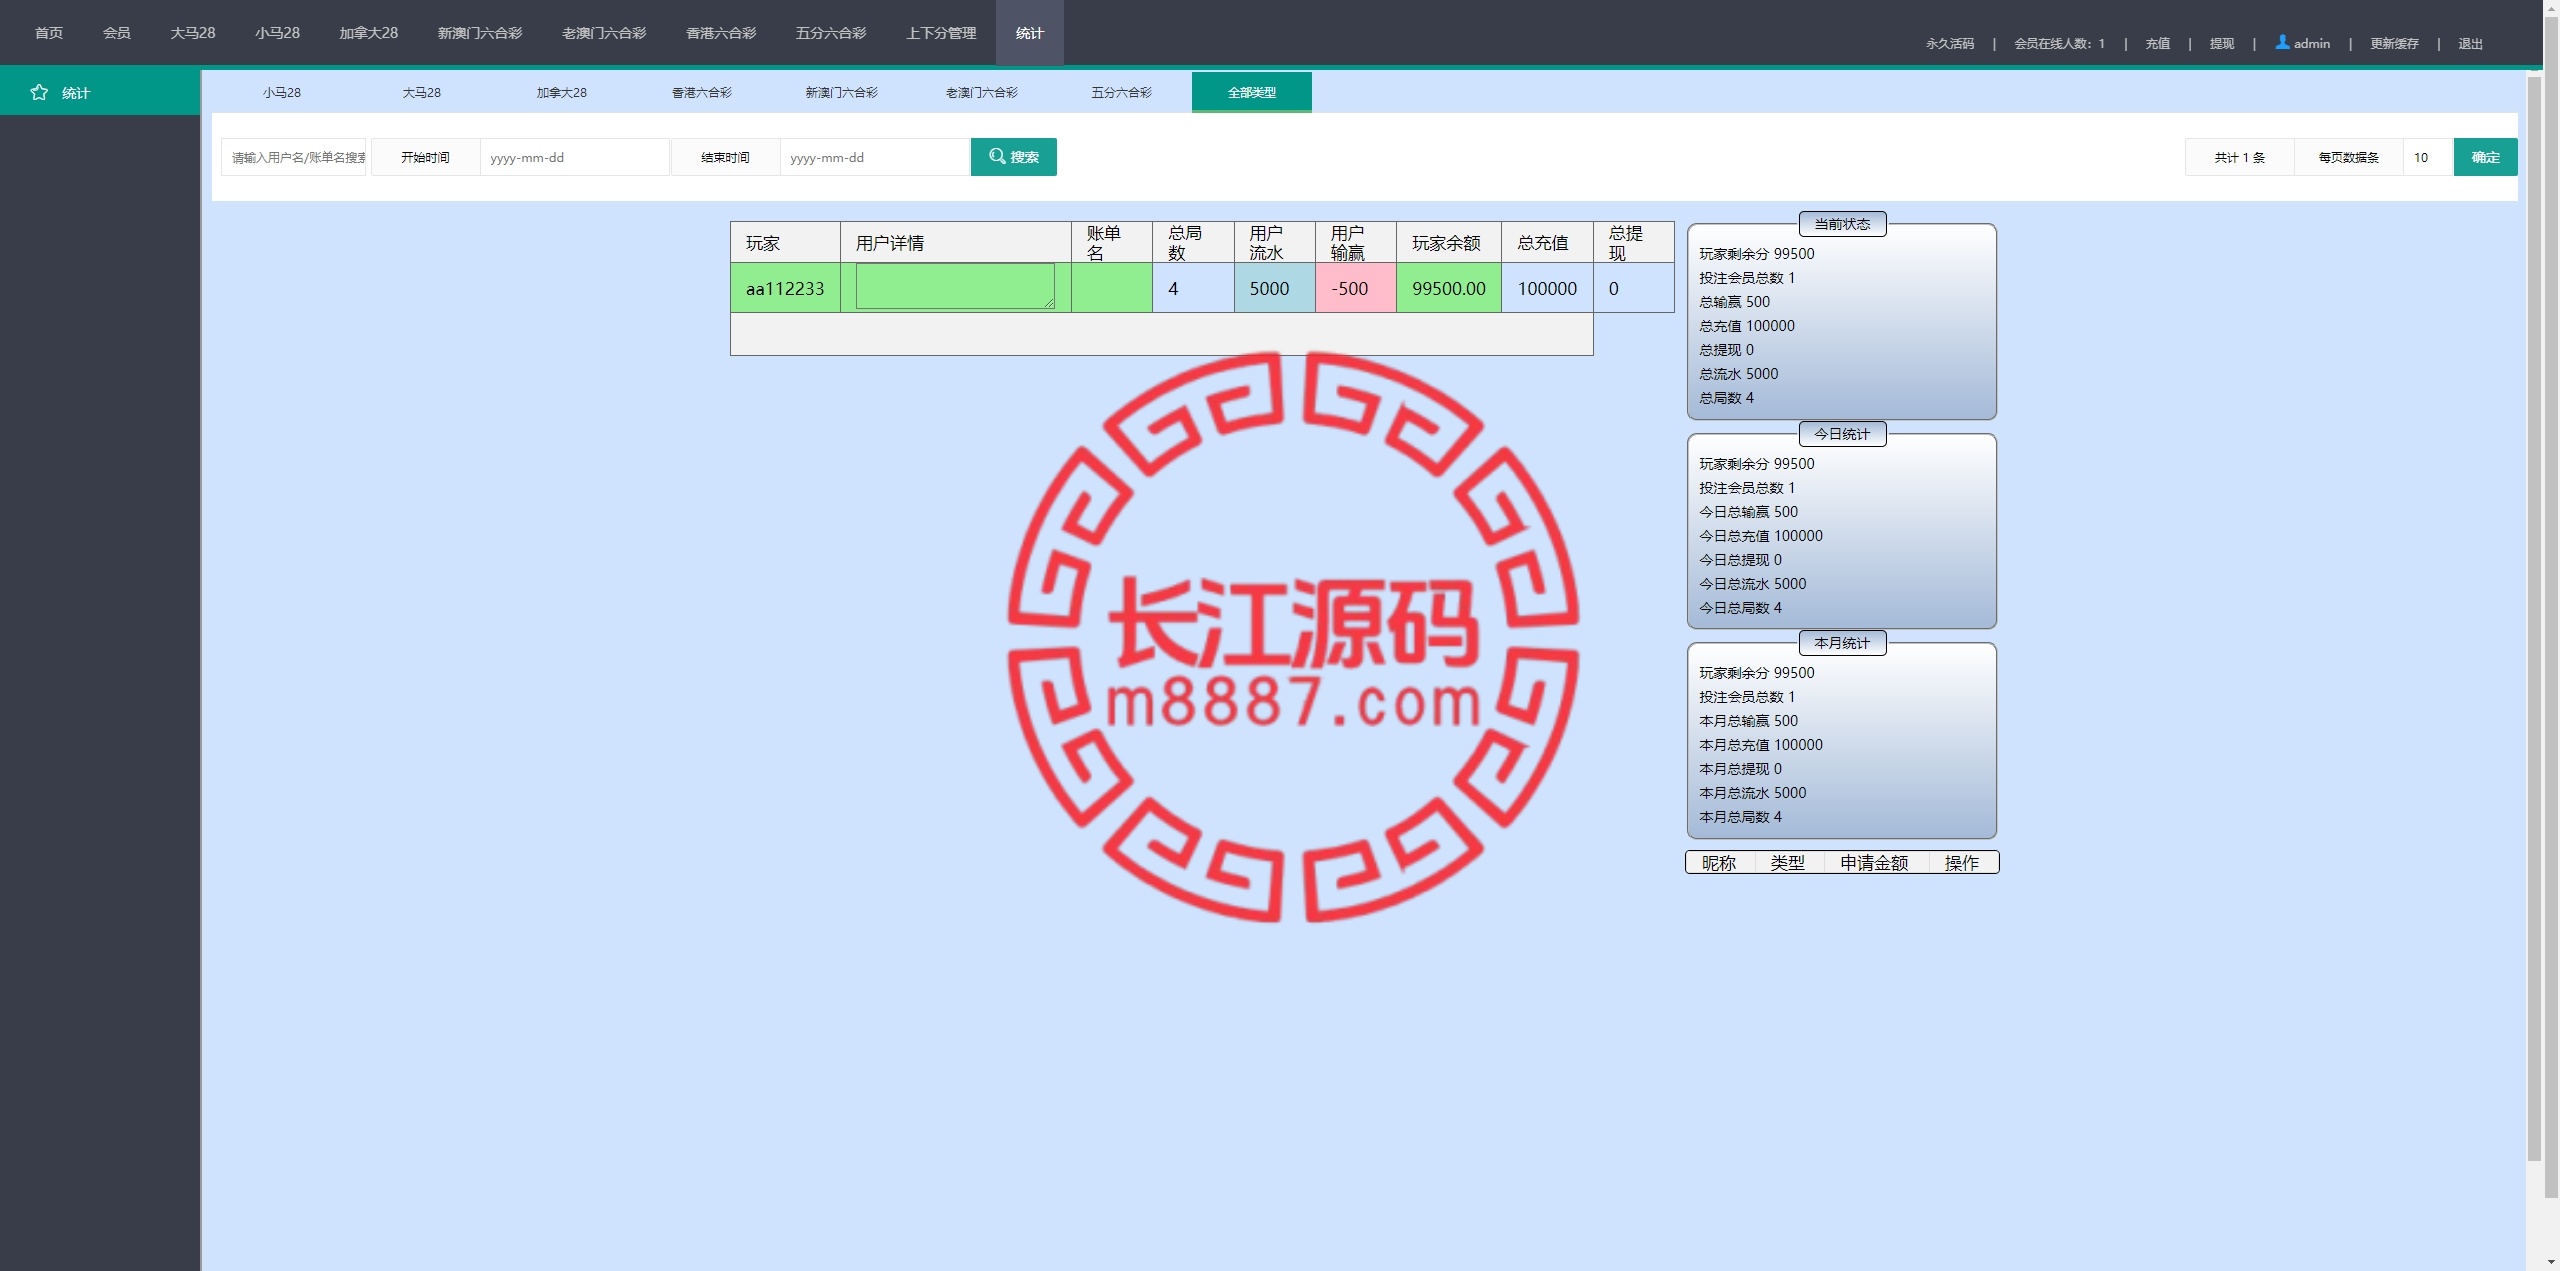The height and width of the screenshot is (1271, 2560).
Task: Switch to the 大马28 statistics tab
Action: click(422, 92)
